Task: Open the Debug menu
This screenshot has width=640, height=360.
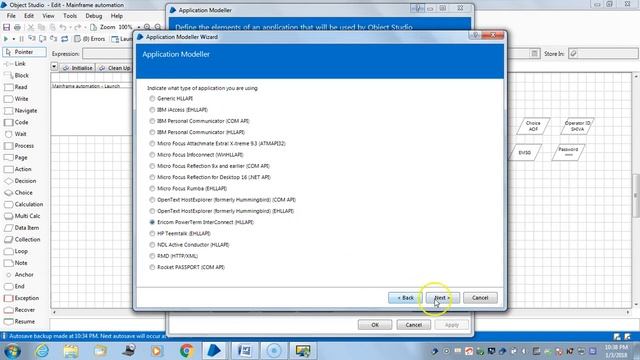Action: [x=93, y=16]
